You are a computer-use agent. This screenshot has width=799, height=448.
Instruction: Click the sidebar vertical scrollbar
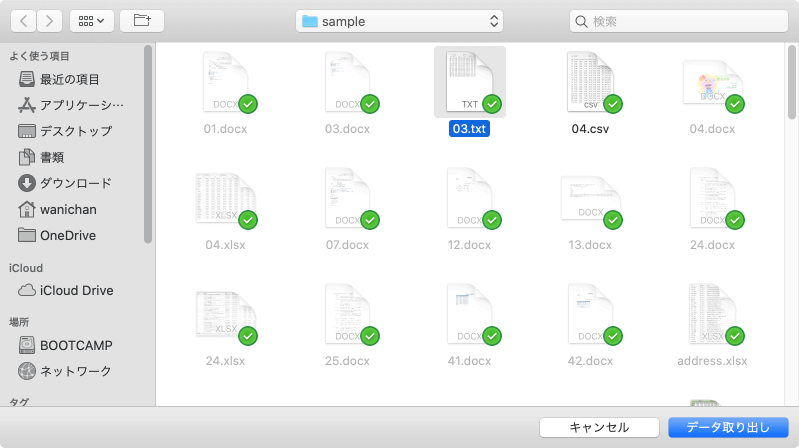click(x=148, y=144)
